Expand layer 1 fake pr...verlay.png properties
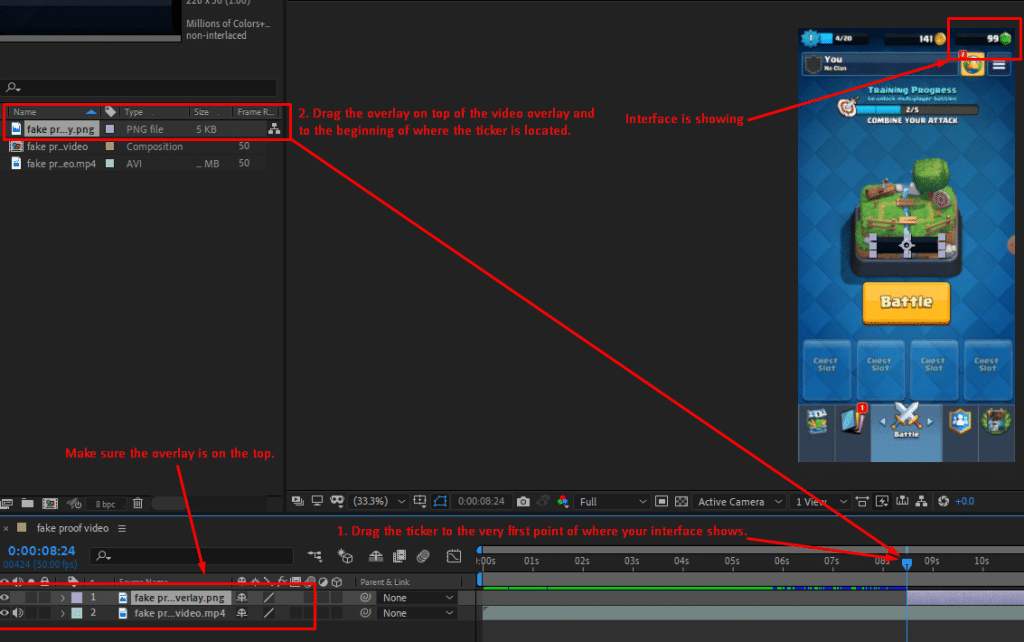Image resolution: width=1024 pixels, height=642 pixels. point(63,598)
